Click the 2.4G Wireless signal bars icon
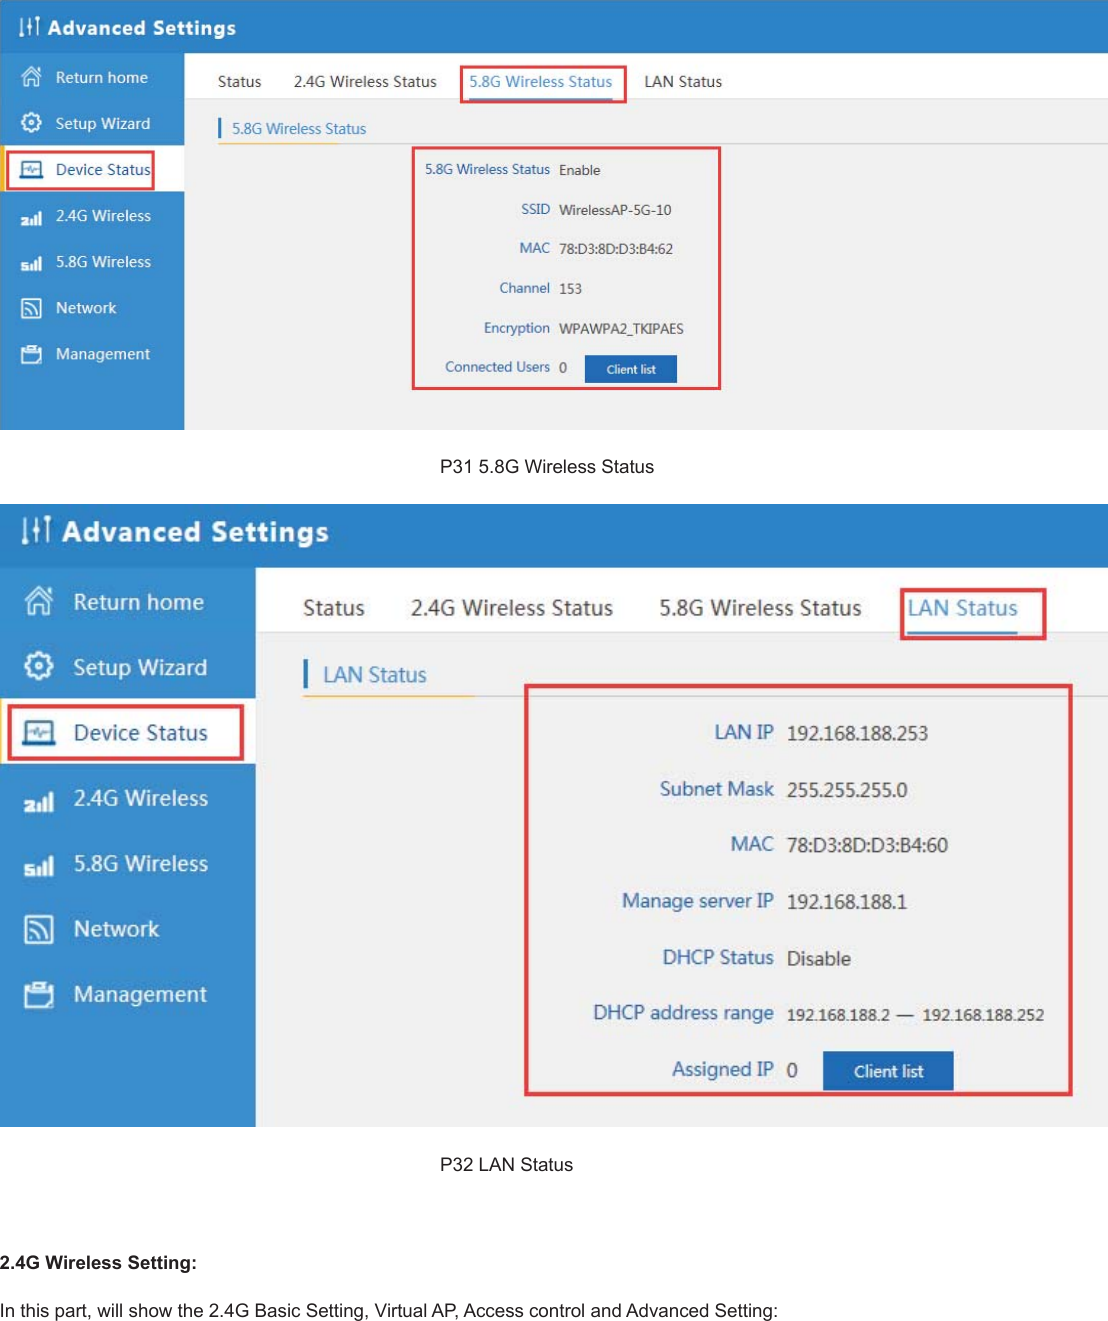The height and width of the screenshot is (1321, 1108). pos(32,216)
